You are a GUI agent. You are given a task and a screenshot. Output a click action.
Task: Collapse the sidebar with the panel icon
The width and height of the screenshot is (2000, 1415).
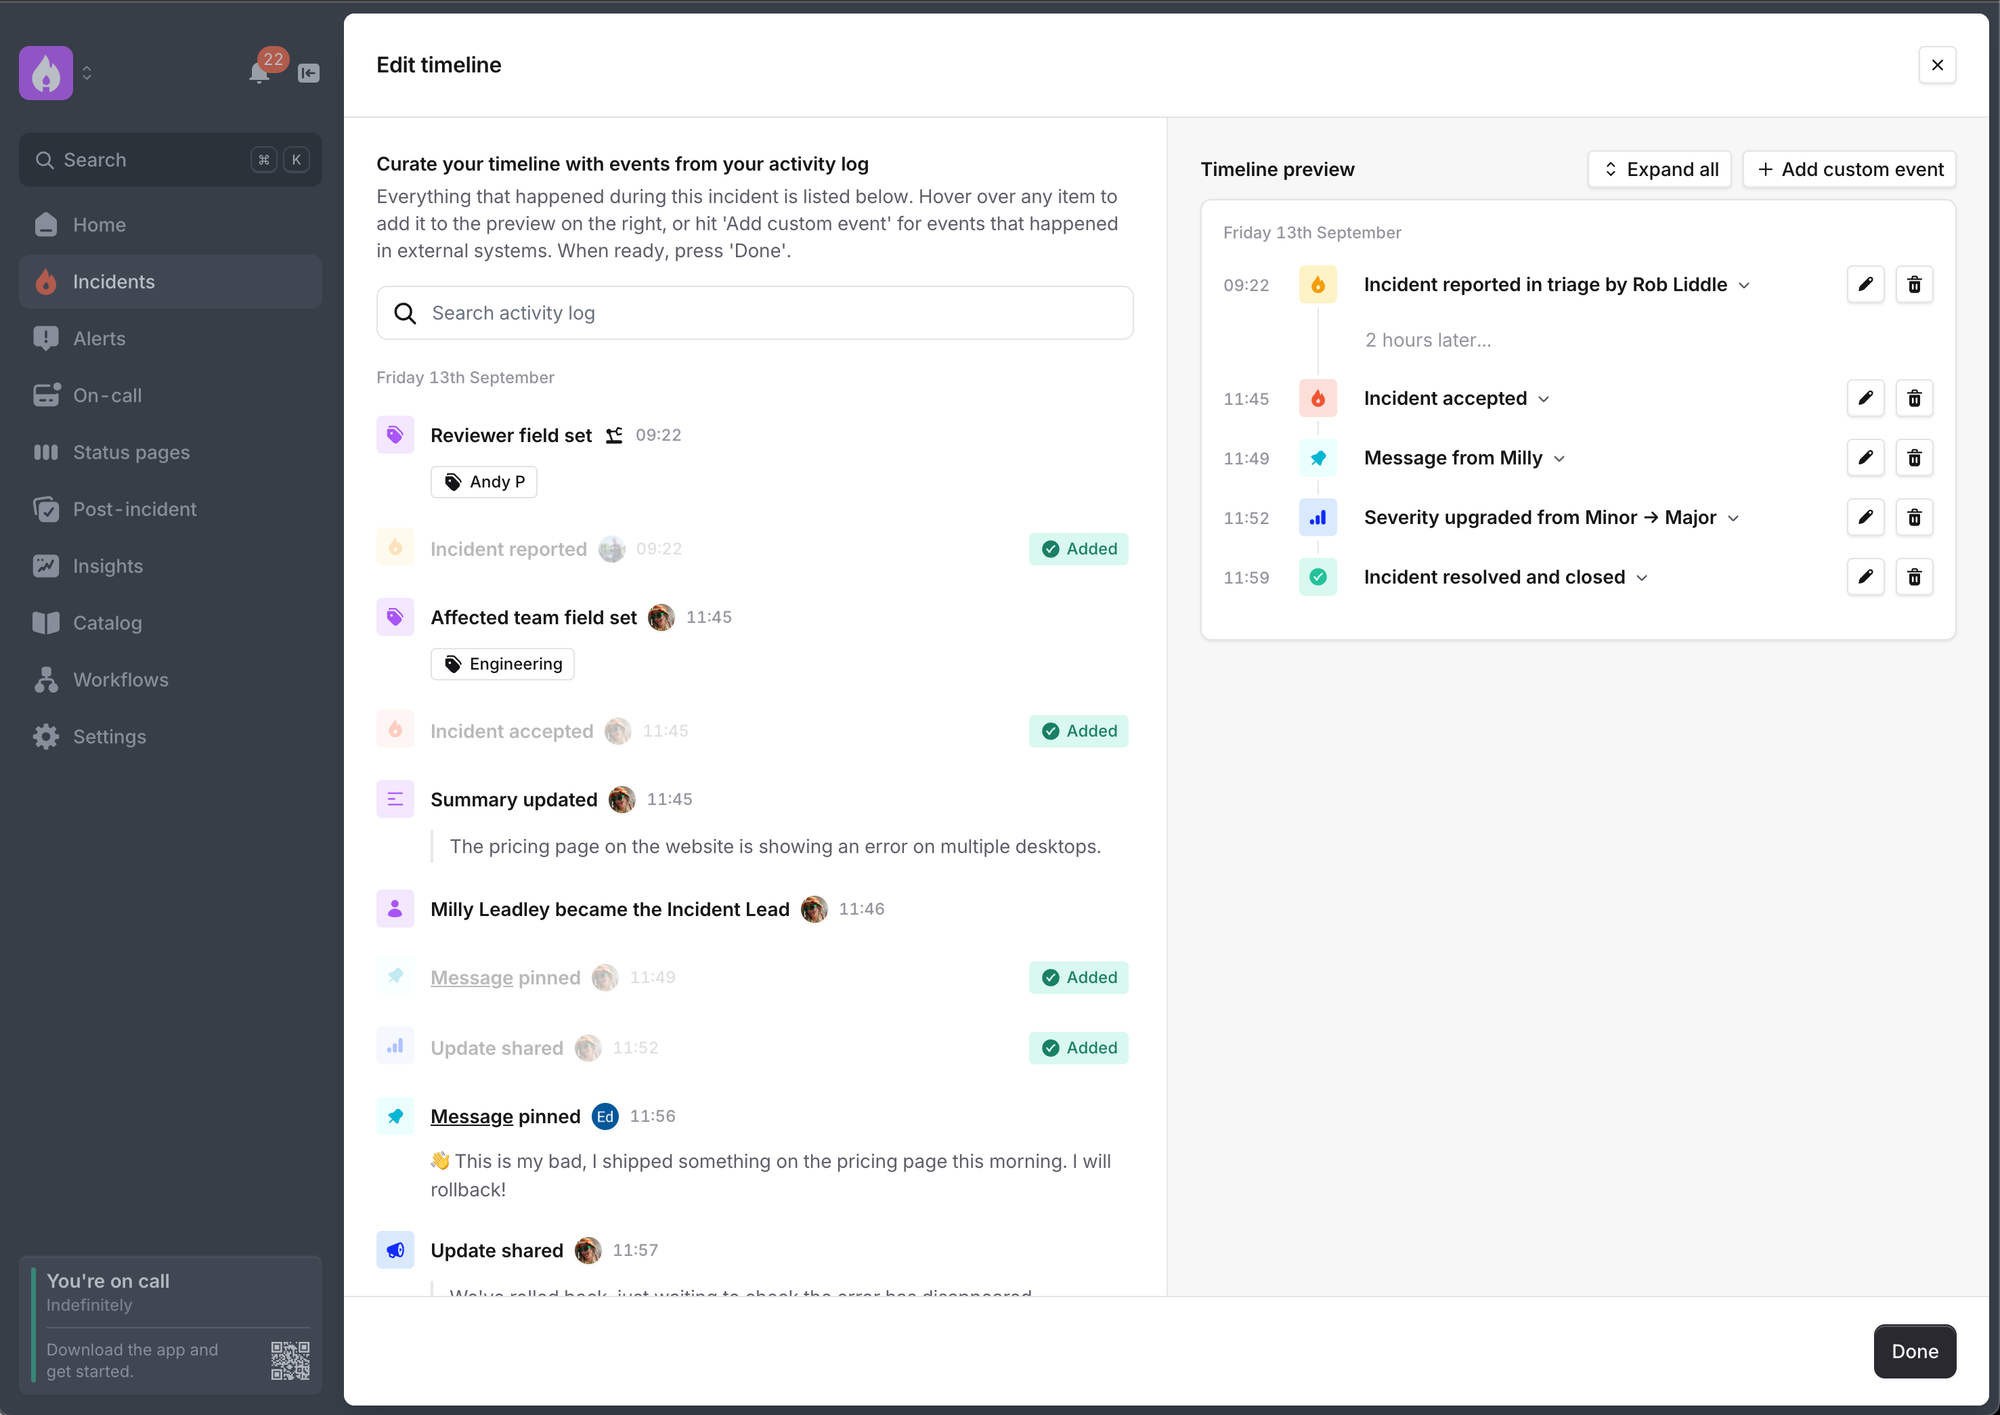coord(308,73)
